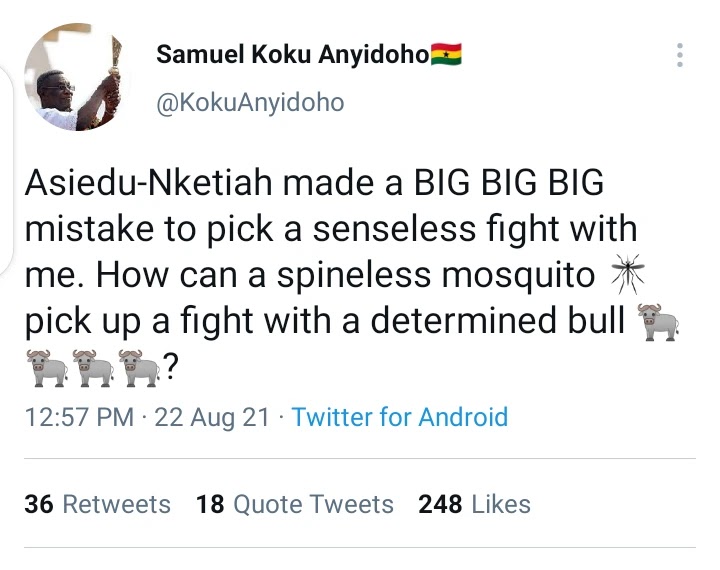Click the bull emoji before the question mark
Screen dimensions: 720x570
[x=139, y=371]
